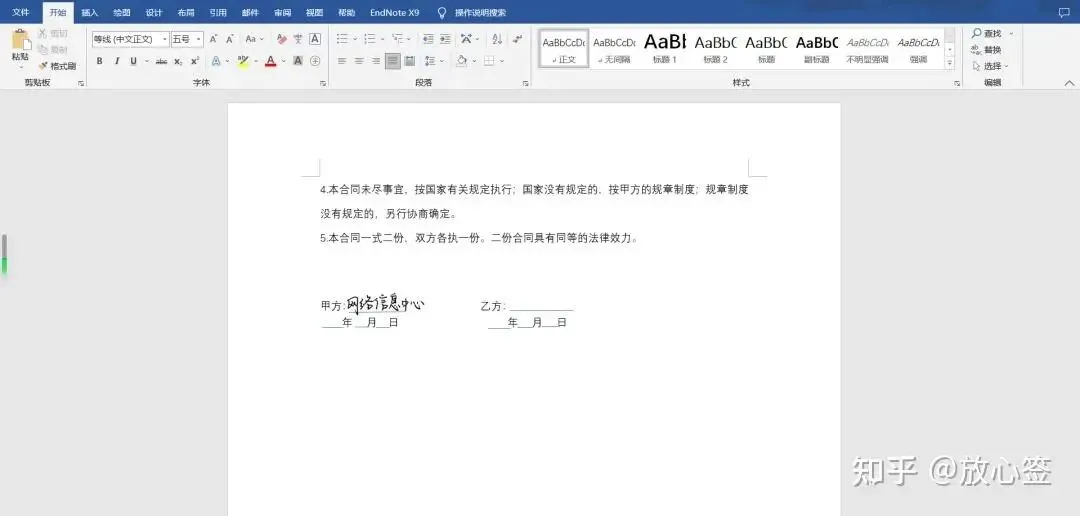The image size is (1080, 516).
Task: Click the Enclosed Character circle icon
Action: click(x=315, y=61)
